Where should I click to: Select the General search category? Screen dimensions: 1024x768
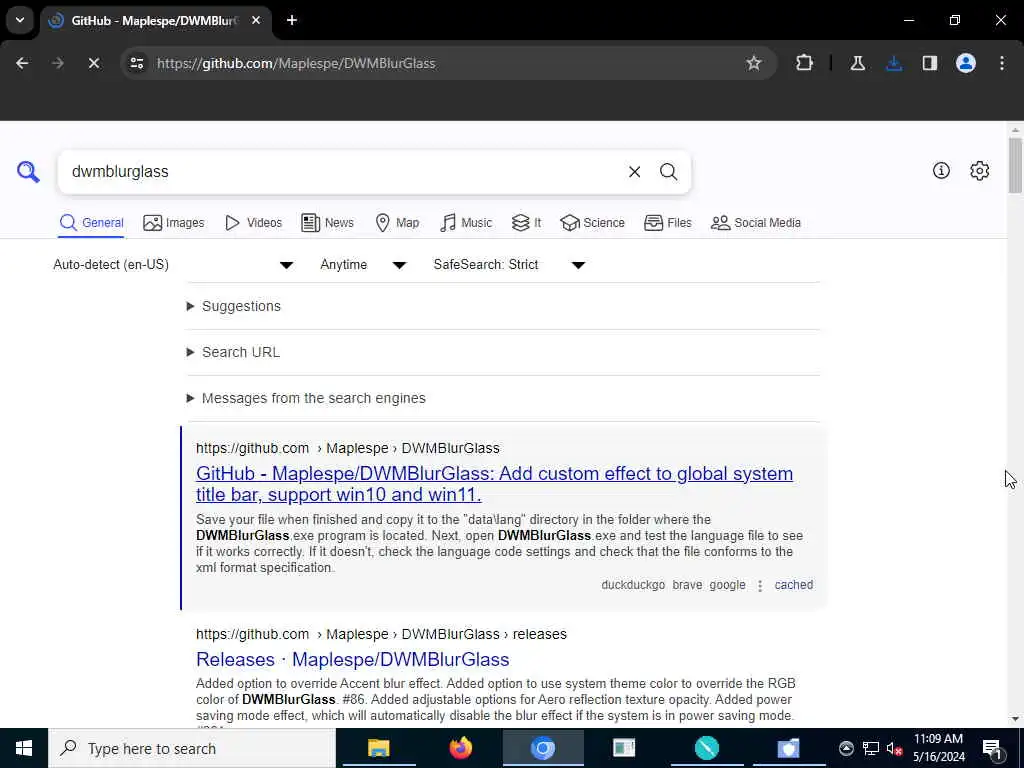(x=91, y=223)
